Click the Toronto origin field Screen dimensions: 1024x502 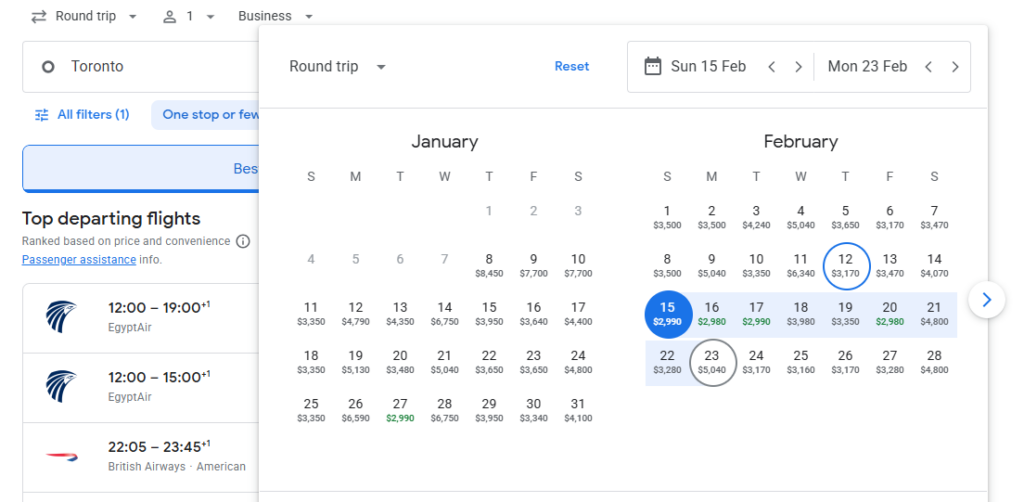pos(140,67)
